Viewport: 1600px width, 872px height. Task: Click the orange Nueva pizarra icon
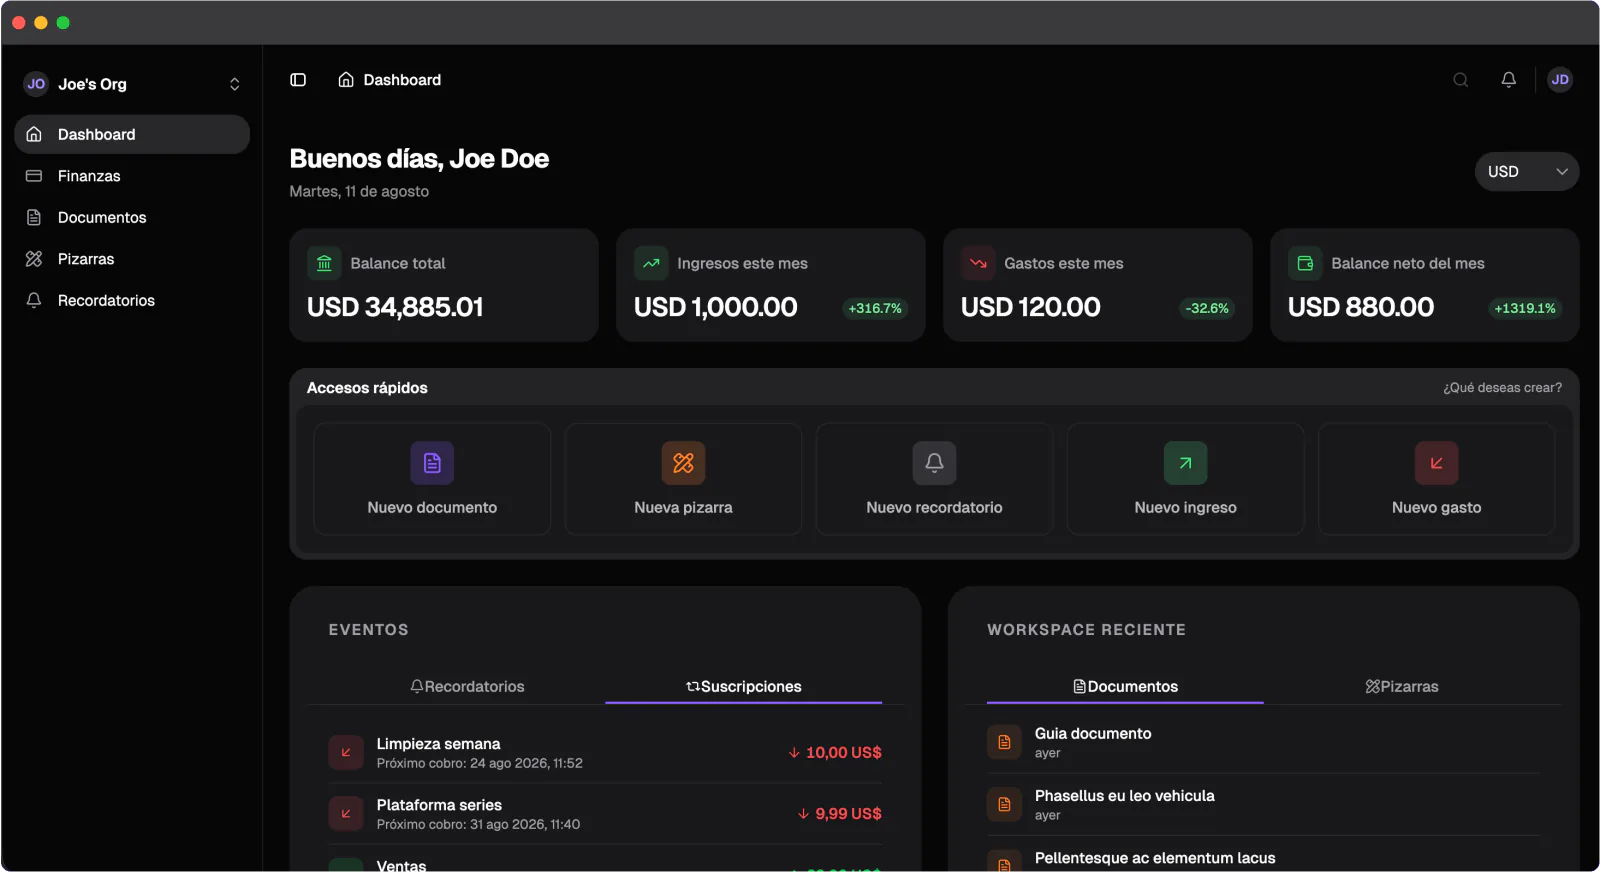[x=683, y=463]
